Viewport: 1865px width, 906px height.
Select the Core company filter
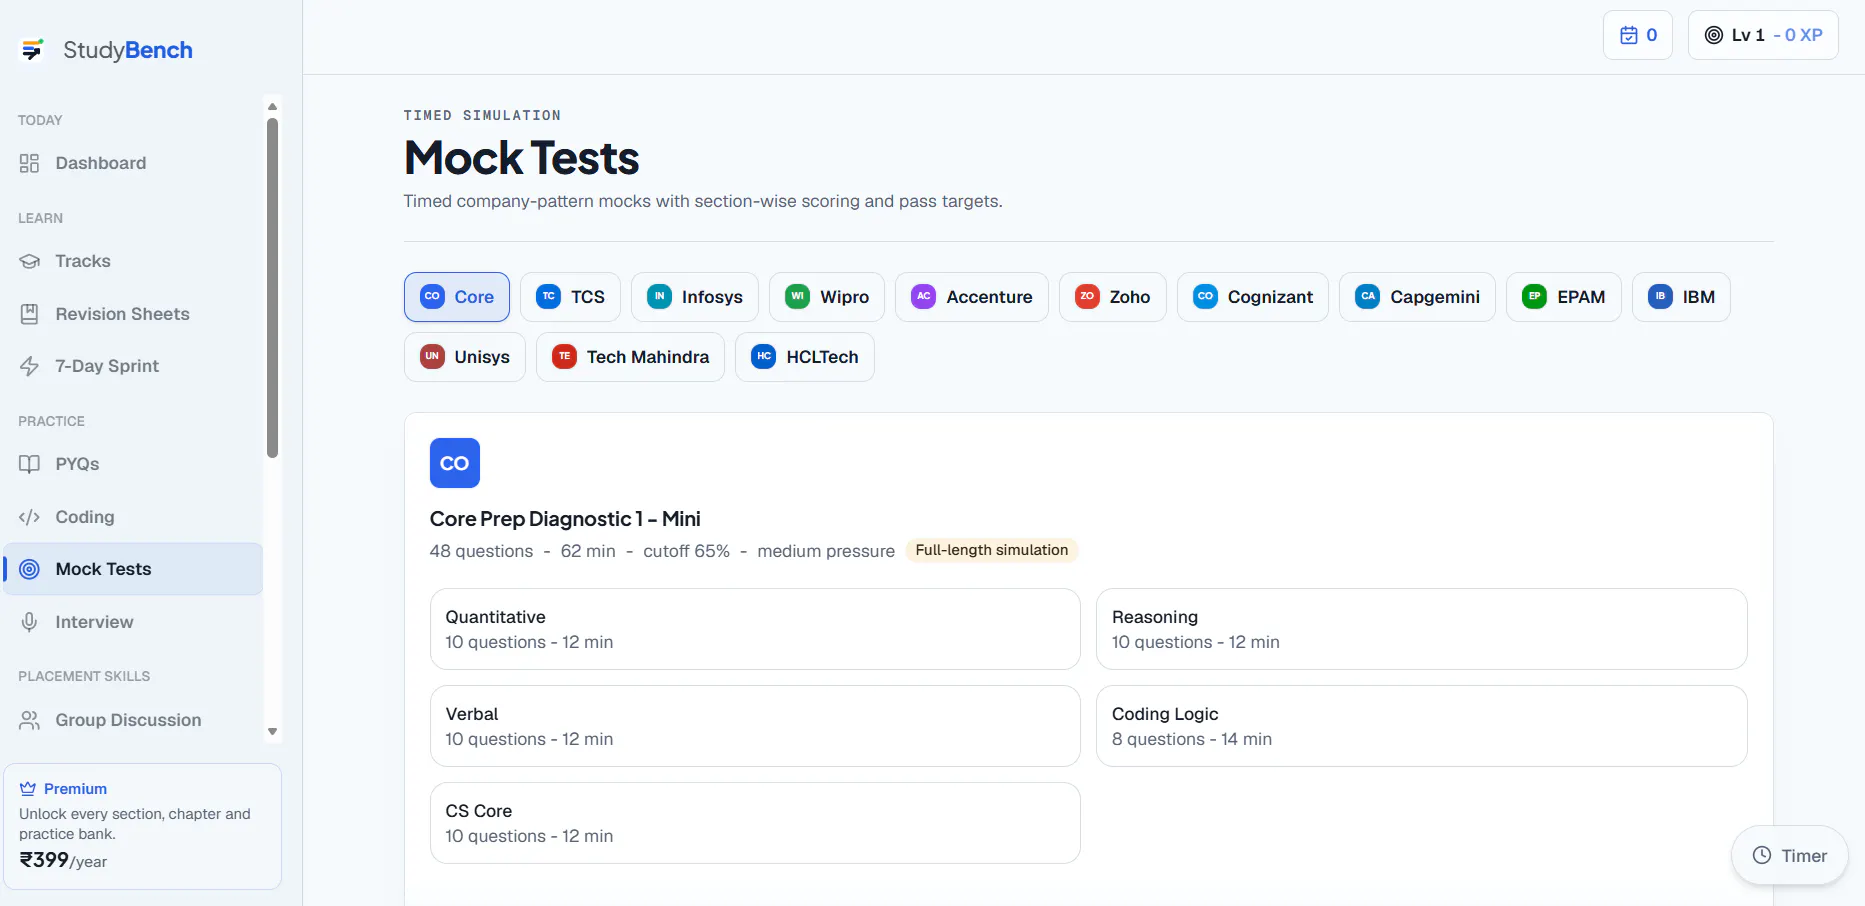pos(457,297)
